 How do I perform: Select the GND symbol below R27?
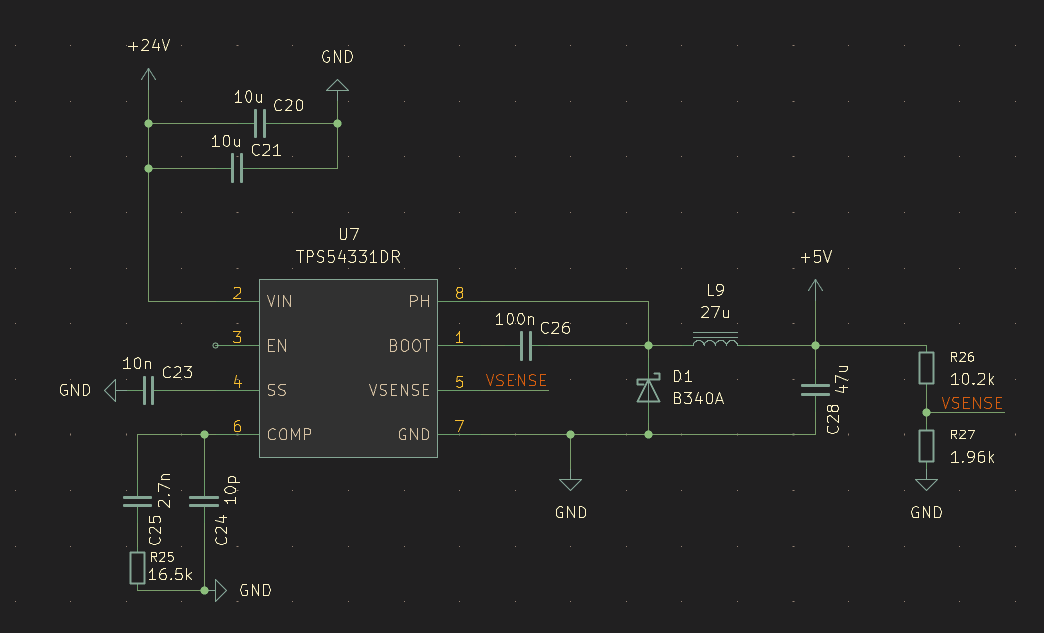(x=927, y=486)
